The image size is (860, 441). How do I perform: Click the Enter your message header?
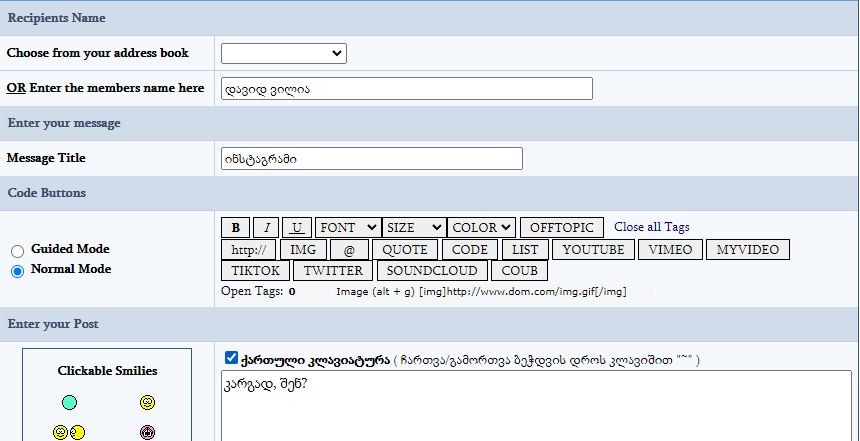click(x=64, y=123)
